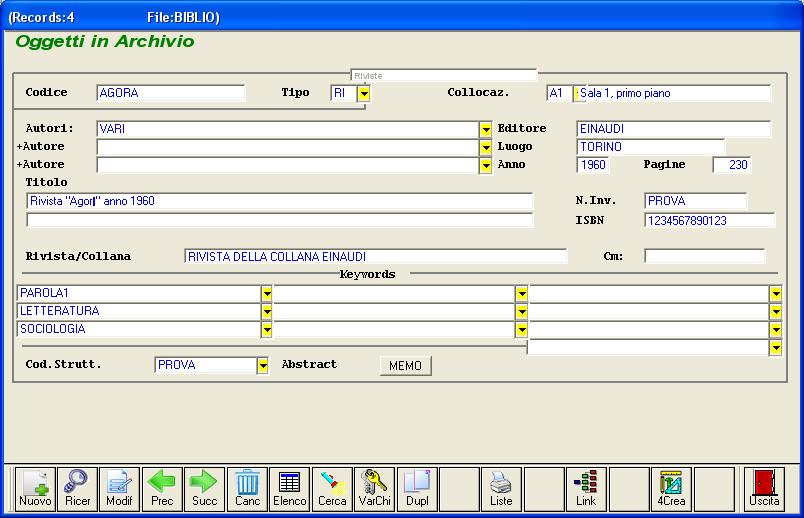Open middle keyword dropdown in PAROLA1 row
The image size is (804, 518).
pyautogui.click(x=521, y=293)
